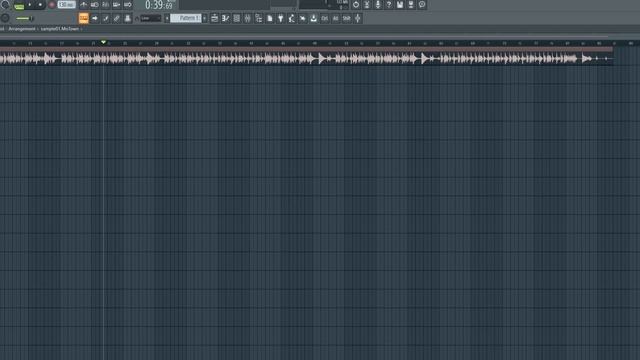Click the snap magnet icon
The width and height of the screenshot is (640, 360).
[137, 18]
